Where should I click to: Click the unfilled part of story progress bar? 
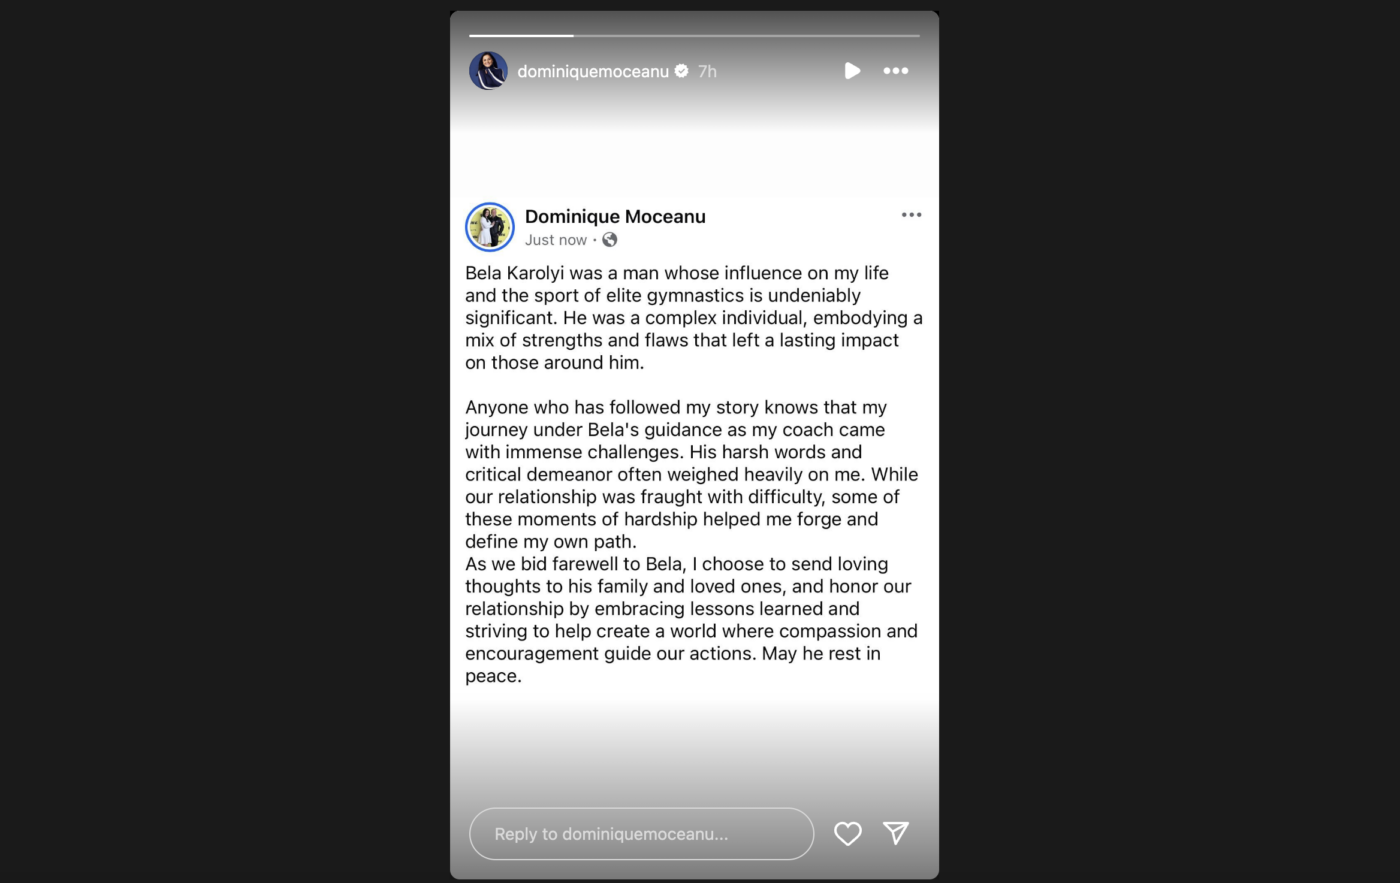coord(746,36)
